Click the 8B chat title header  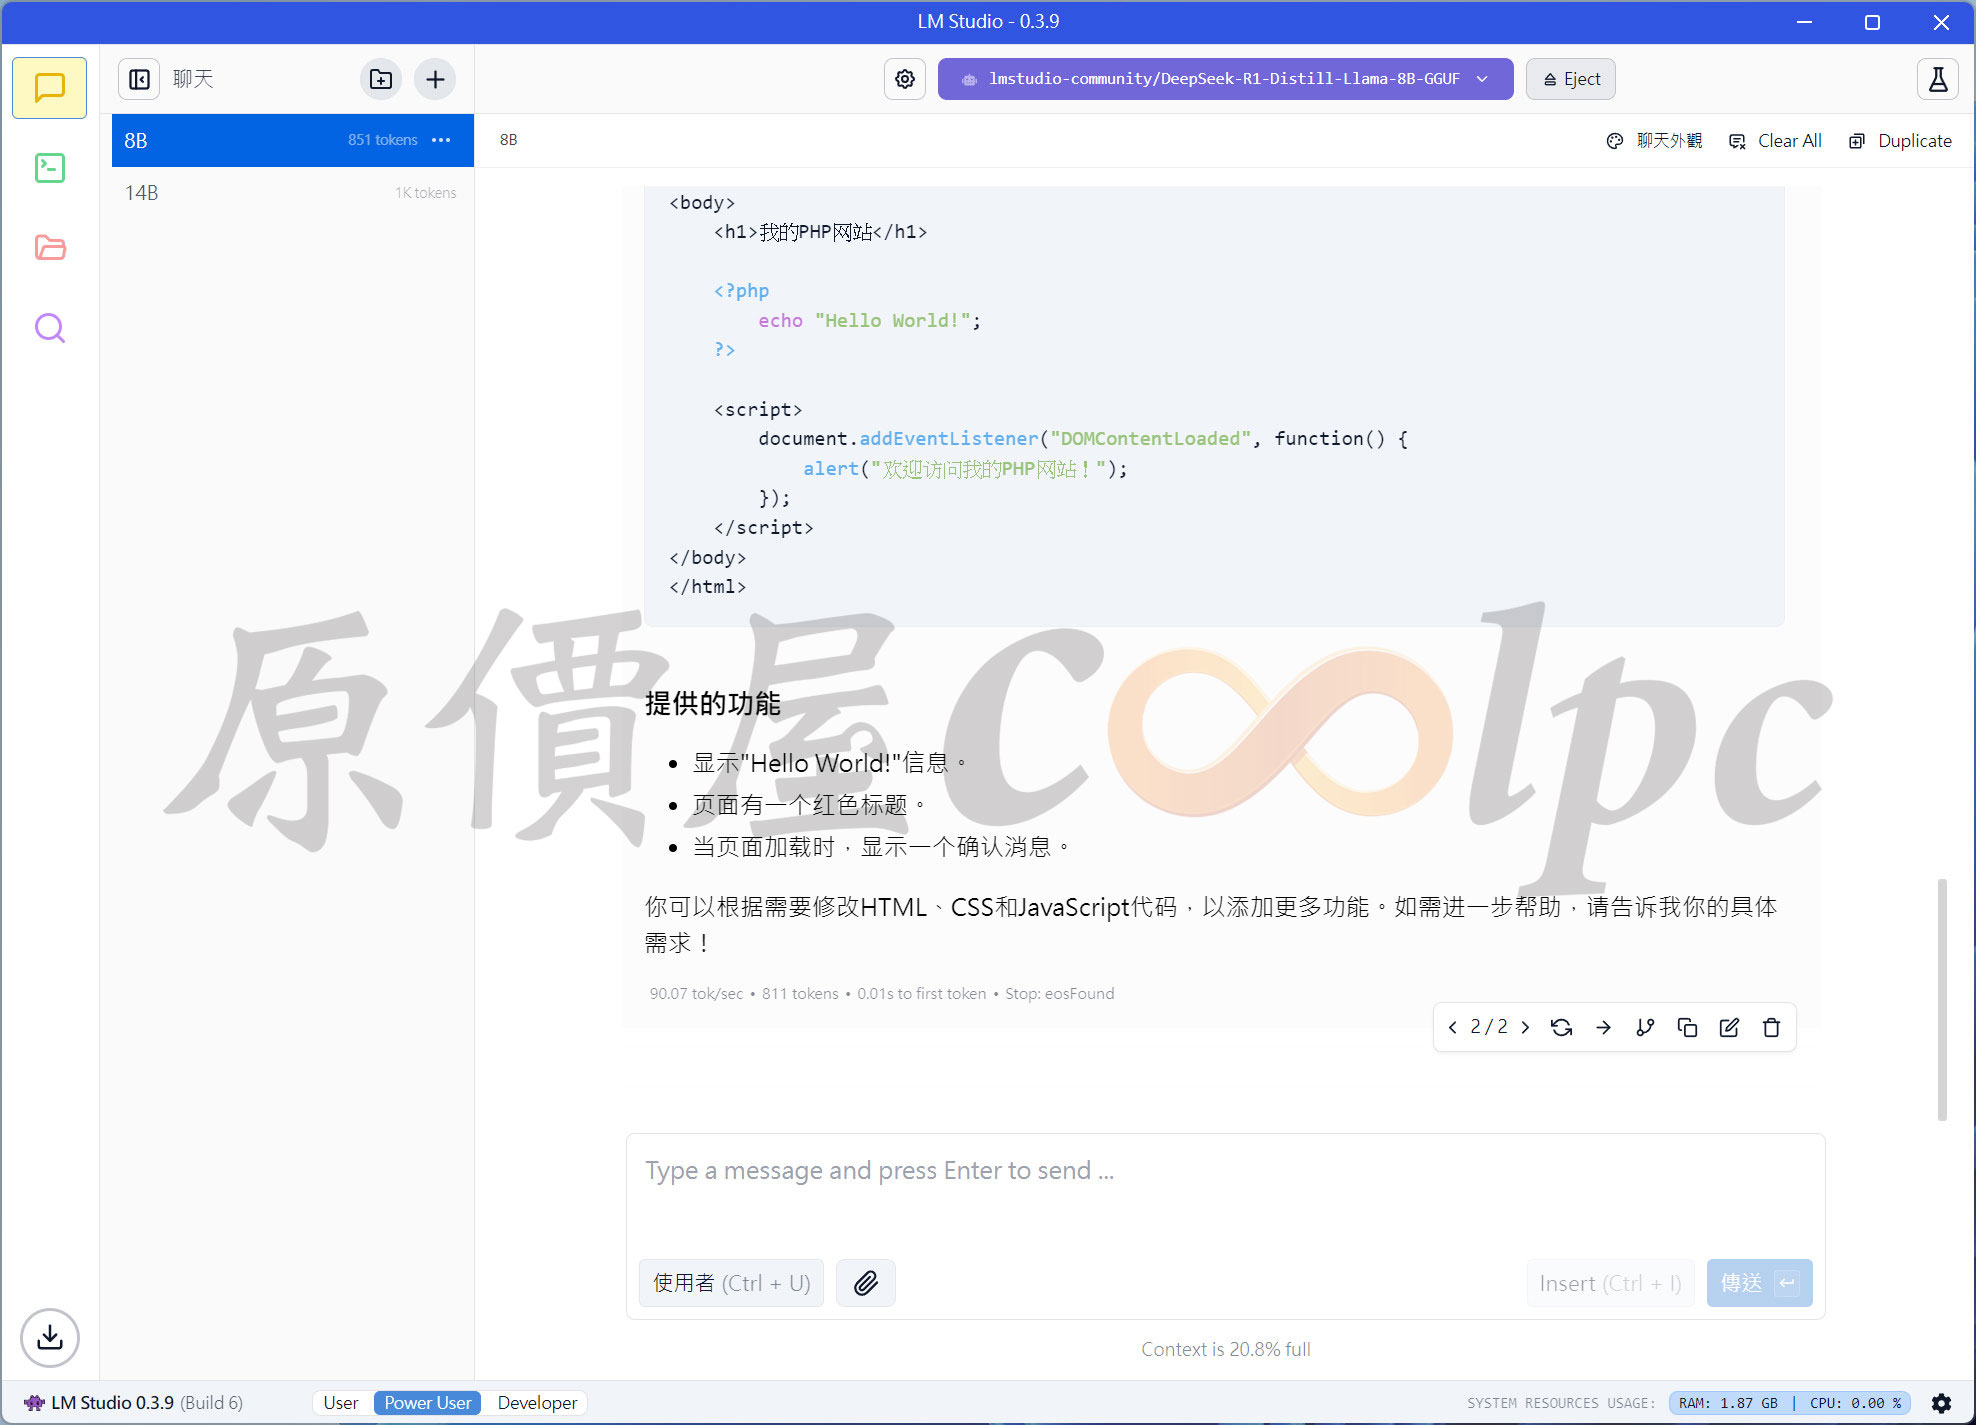(509, 140)
